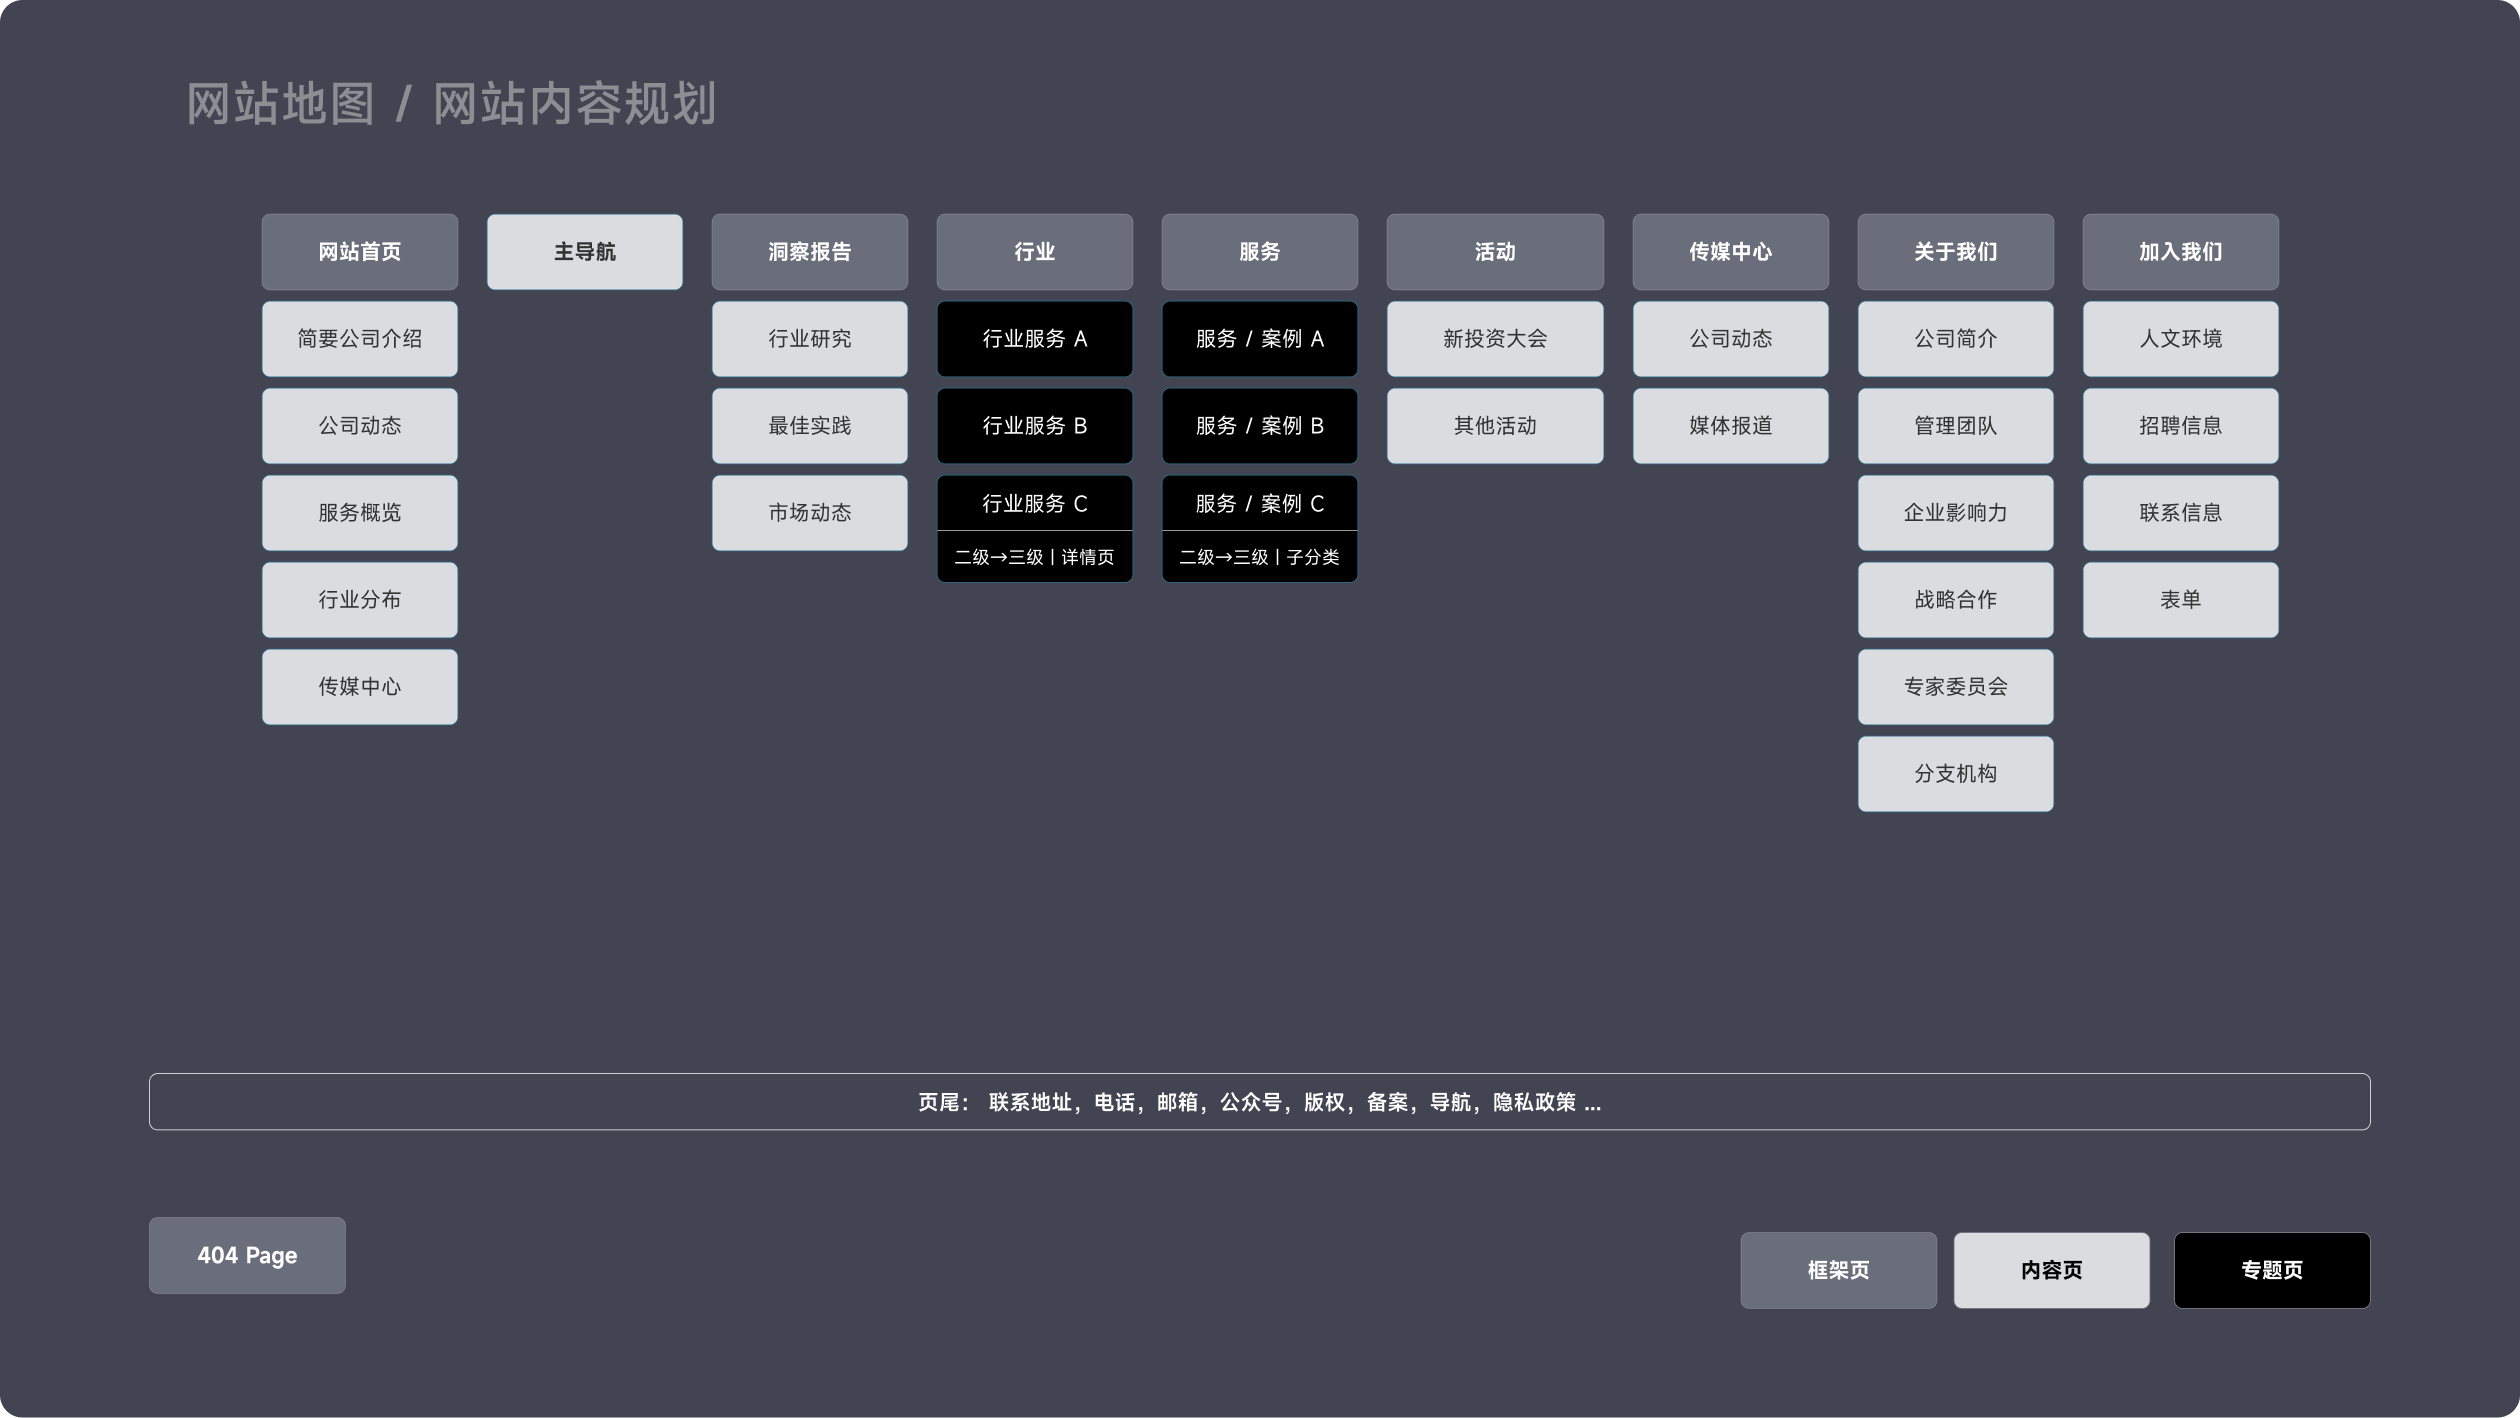Click the 框架页 legend swatch
This screenshot has width=2520, height=1418.
[x=1837, y=1270]
